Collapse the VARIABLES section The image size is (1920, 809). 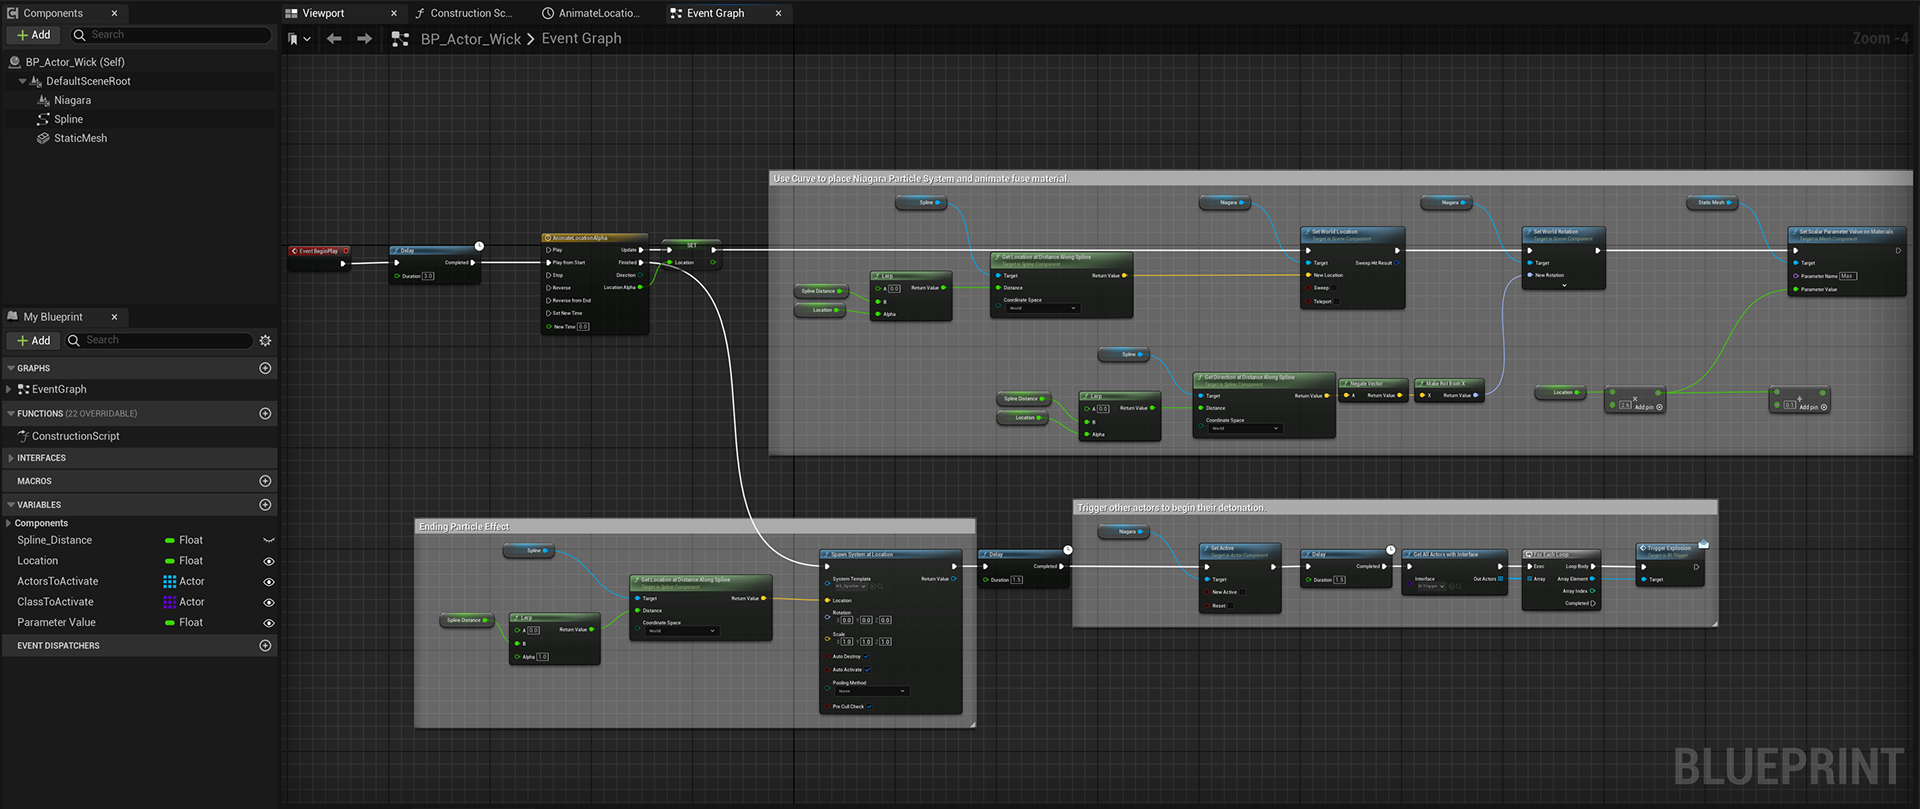click(10, 505)
